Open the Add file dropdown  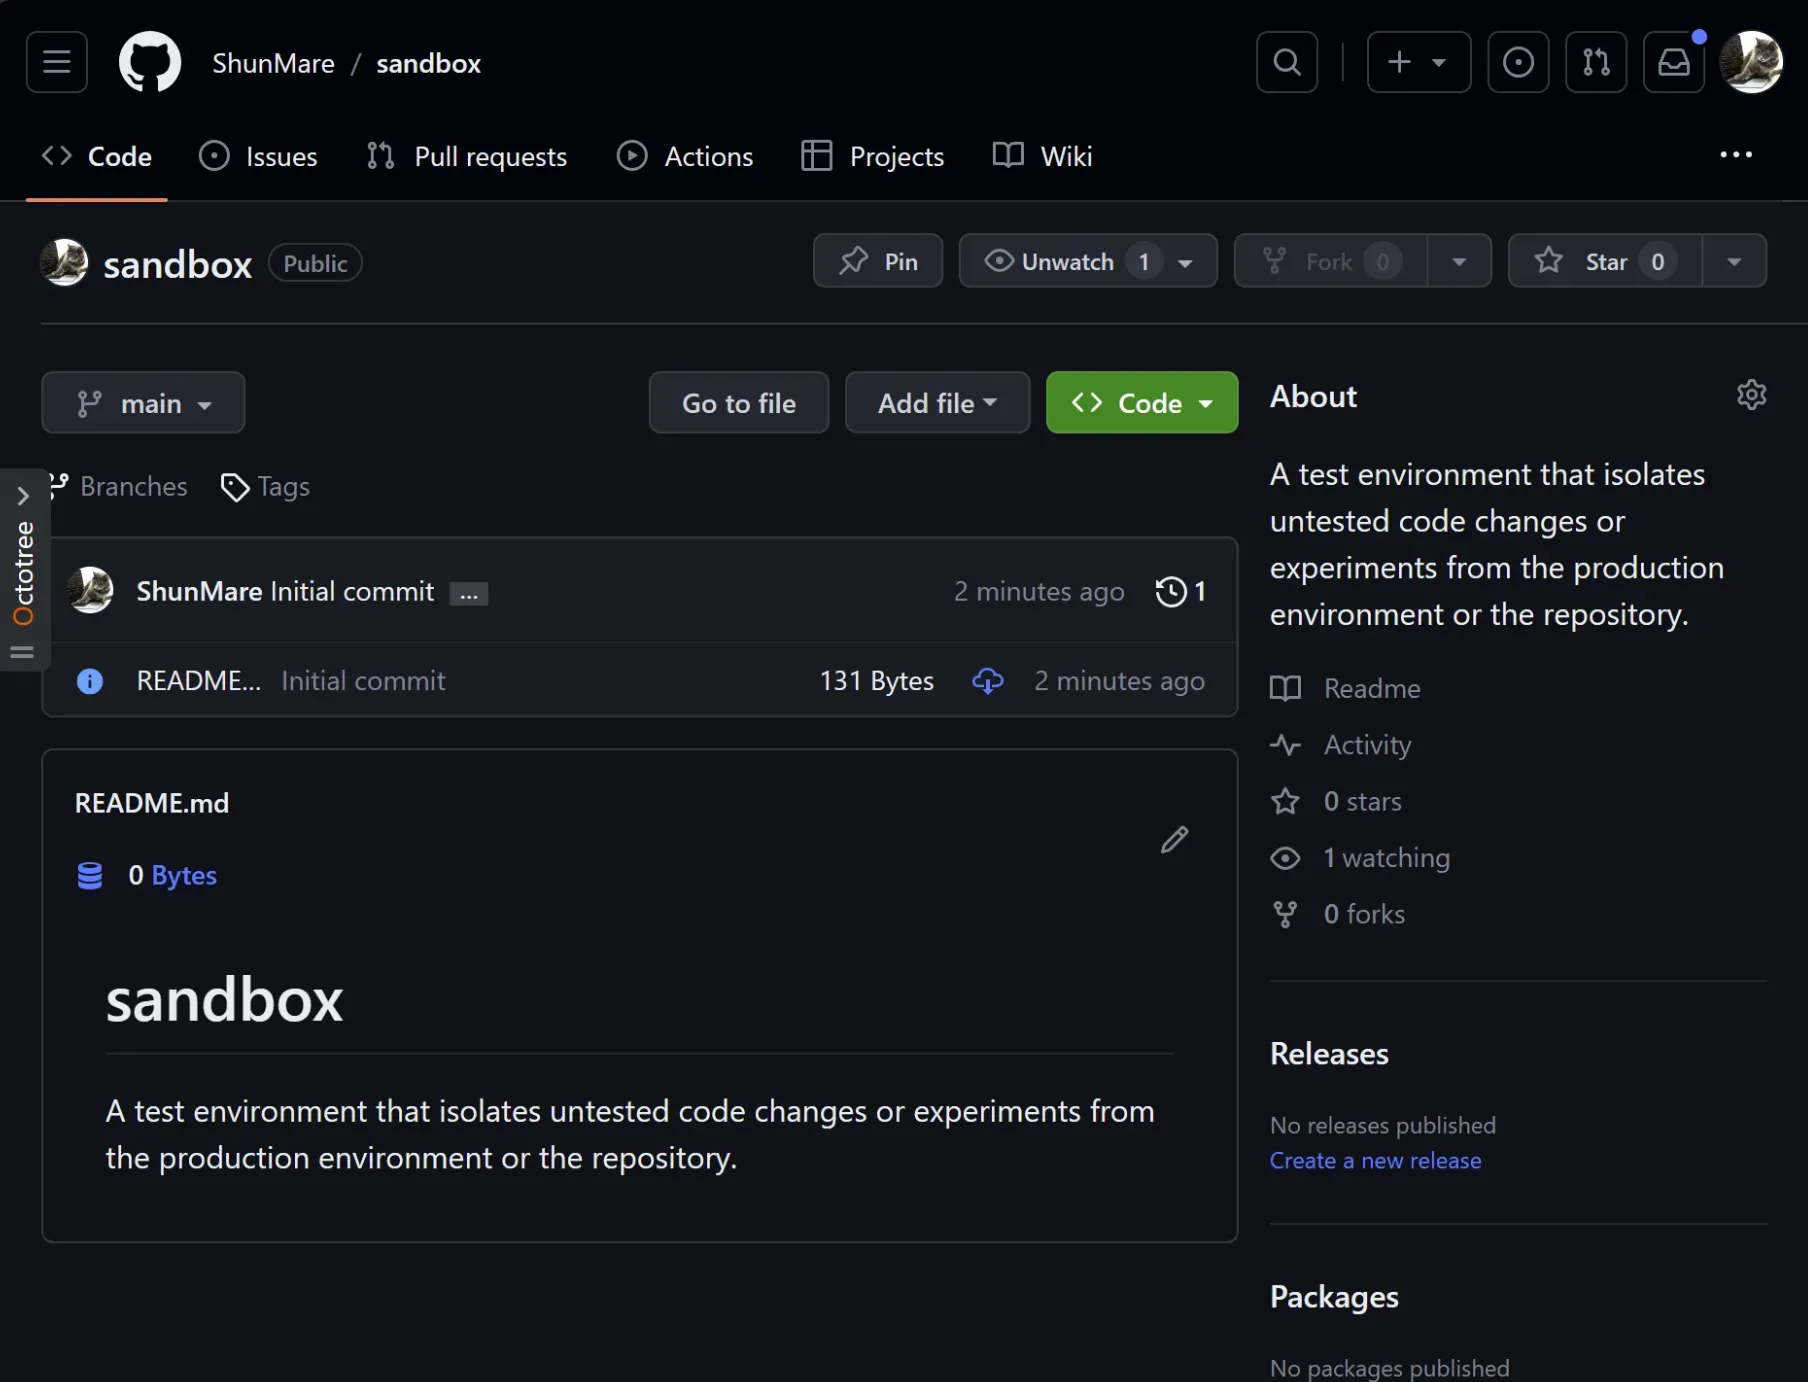(x=938, y=403)
